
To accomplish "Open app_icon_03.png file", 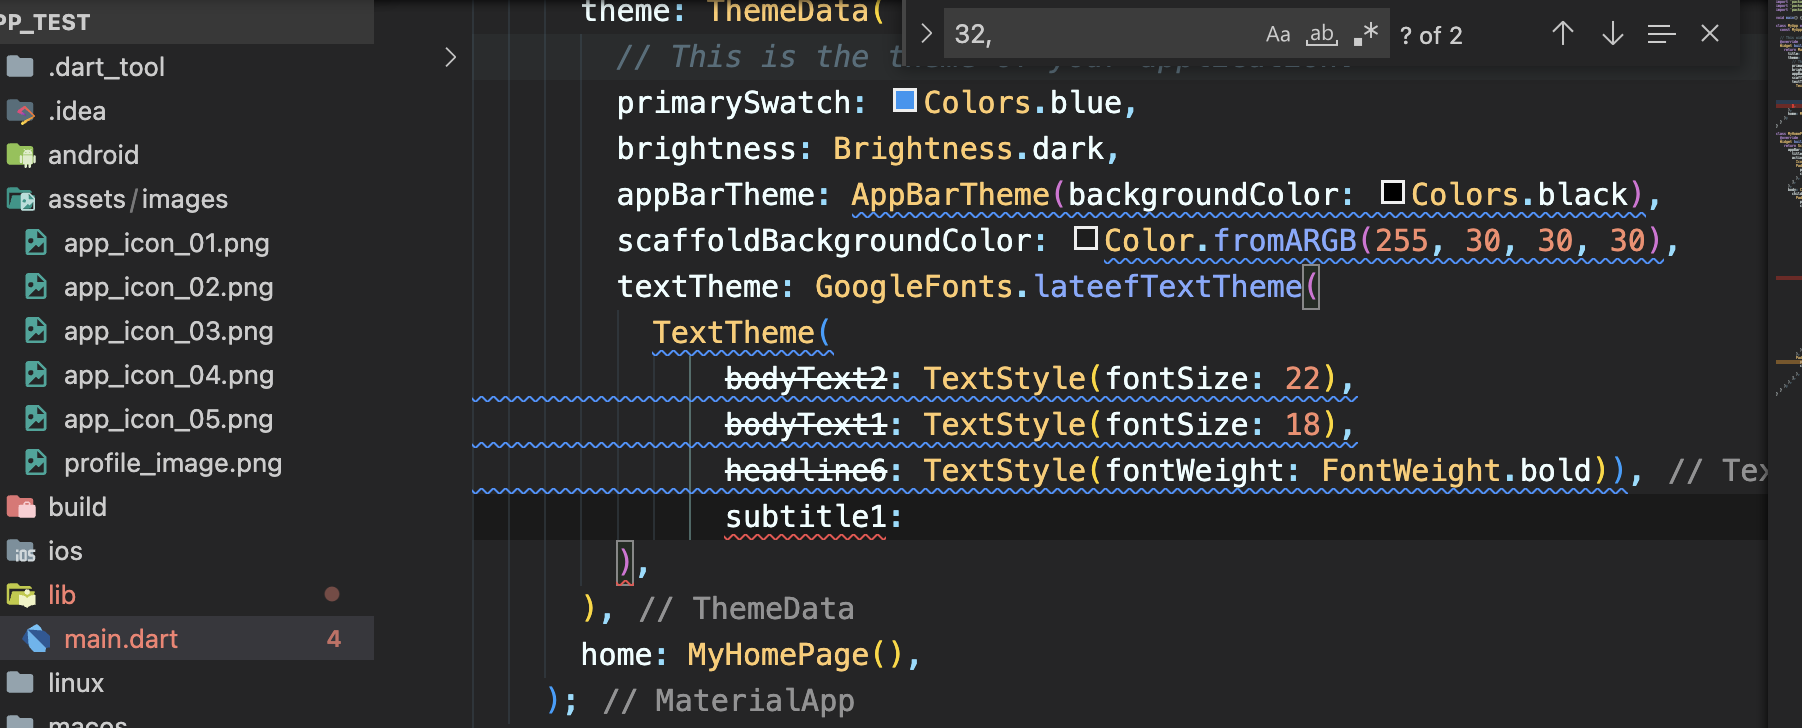I will tap(187, 331).
